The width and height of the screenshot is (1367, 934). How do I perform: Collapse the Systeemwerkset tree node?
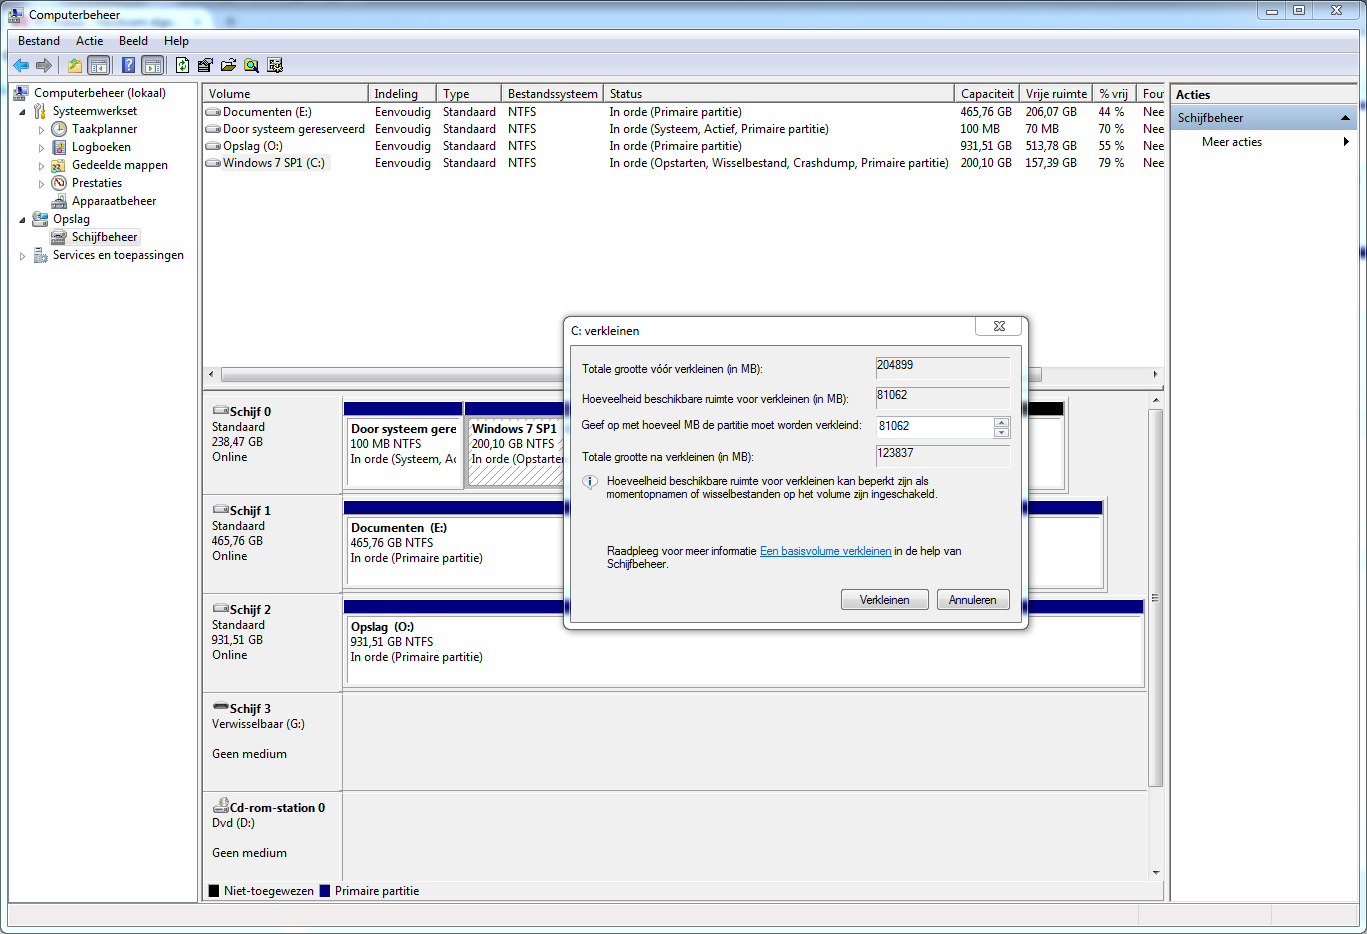[23, 112]
